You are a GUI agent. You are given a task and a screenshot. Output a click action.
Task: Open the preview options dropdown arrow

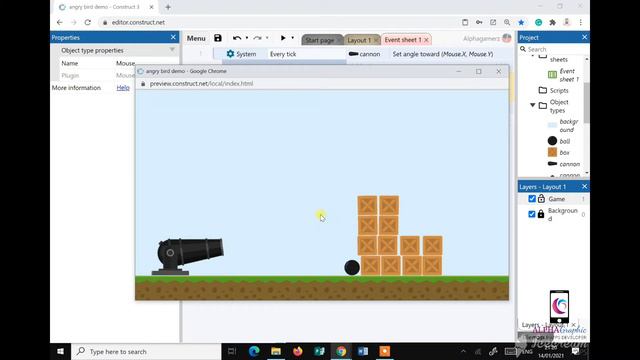292,38
